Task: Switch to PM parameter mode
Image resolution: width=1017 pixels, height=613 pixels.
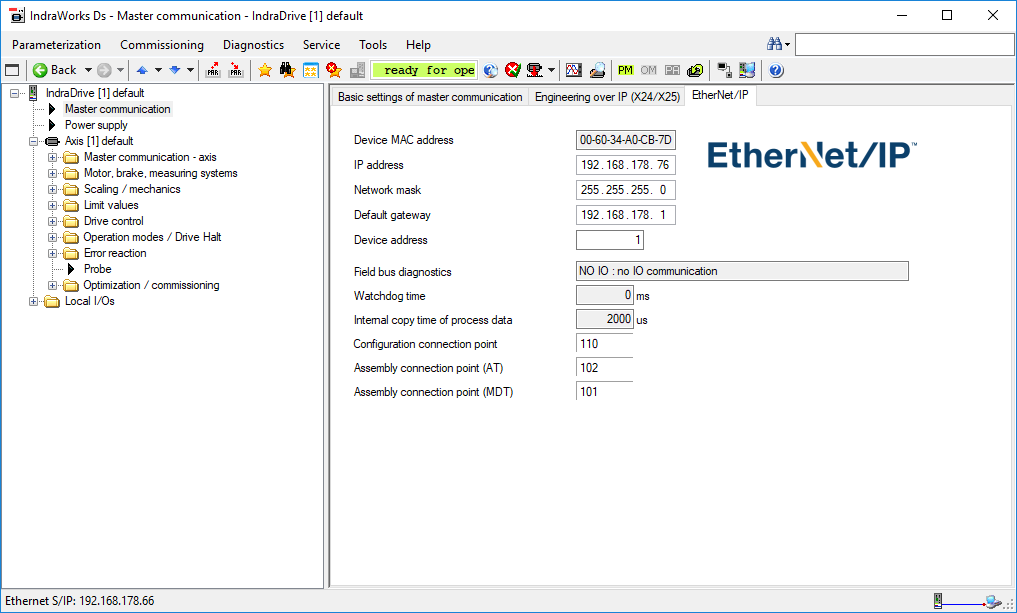Action: pos(625,70)
